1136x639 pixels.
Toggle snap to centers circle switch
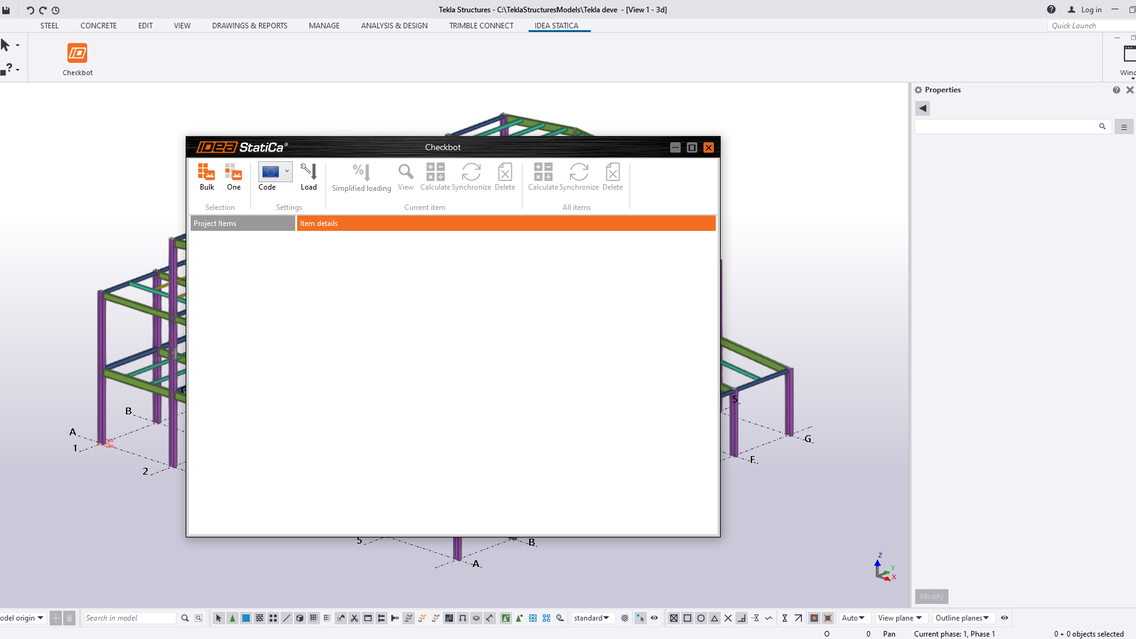(x=701, y=618)
